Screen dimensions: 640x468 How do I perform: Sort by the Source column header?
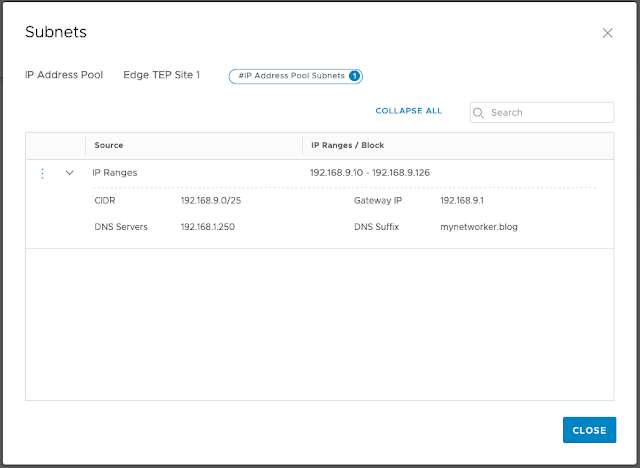(x=109, y=145)
